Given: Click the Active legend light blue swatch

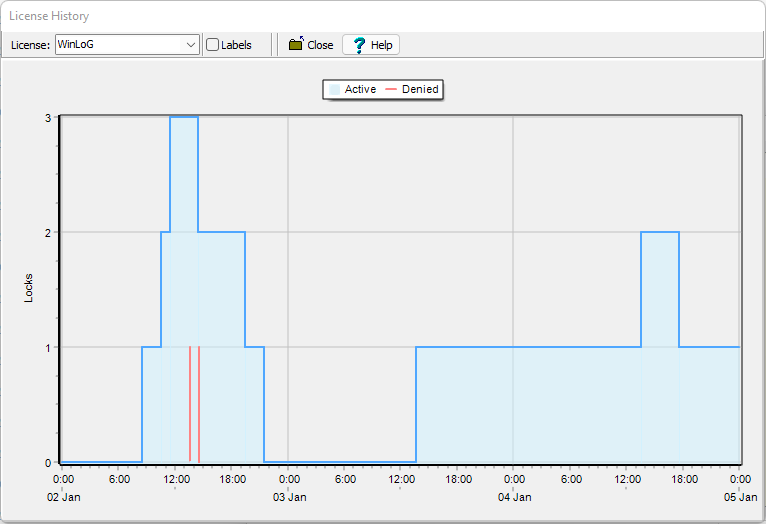Looking at the screenshot, I should pos(334,90).
